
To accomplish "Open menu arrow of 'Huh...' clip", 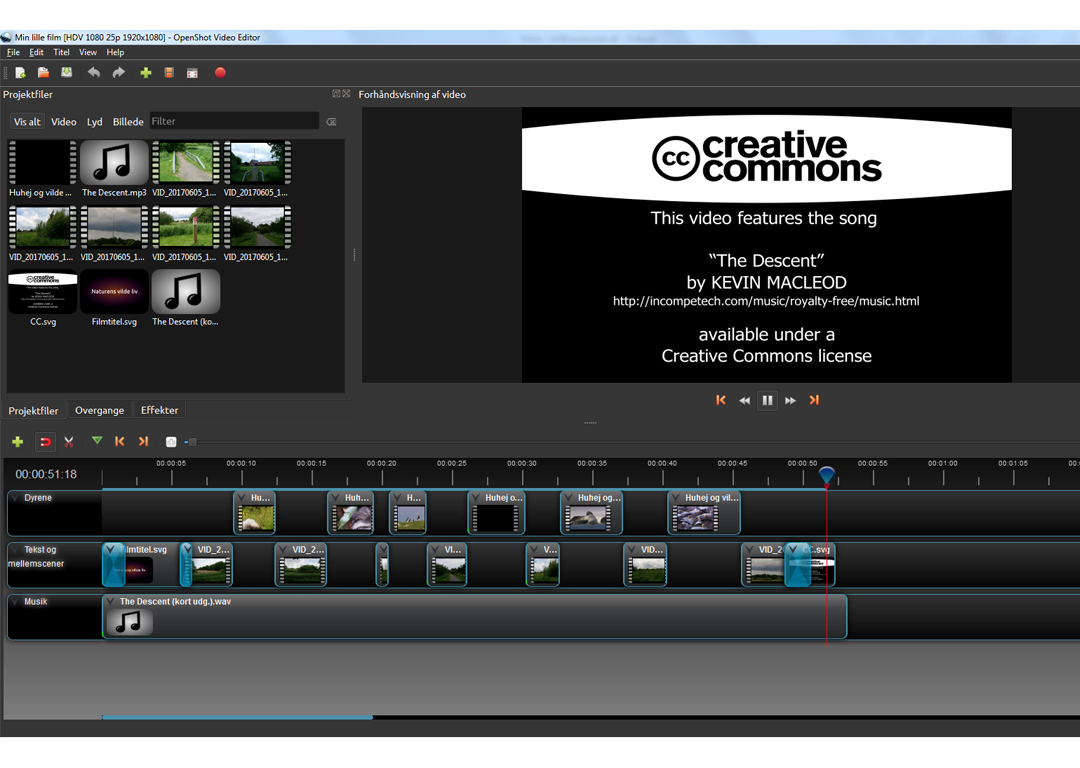I will coord(336,498).
